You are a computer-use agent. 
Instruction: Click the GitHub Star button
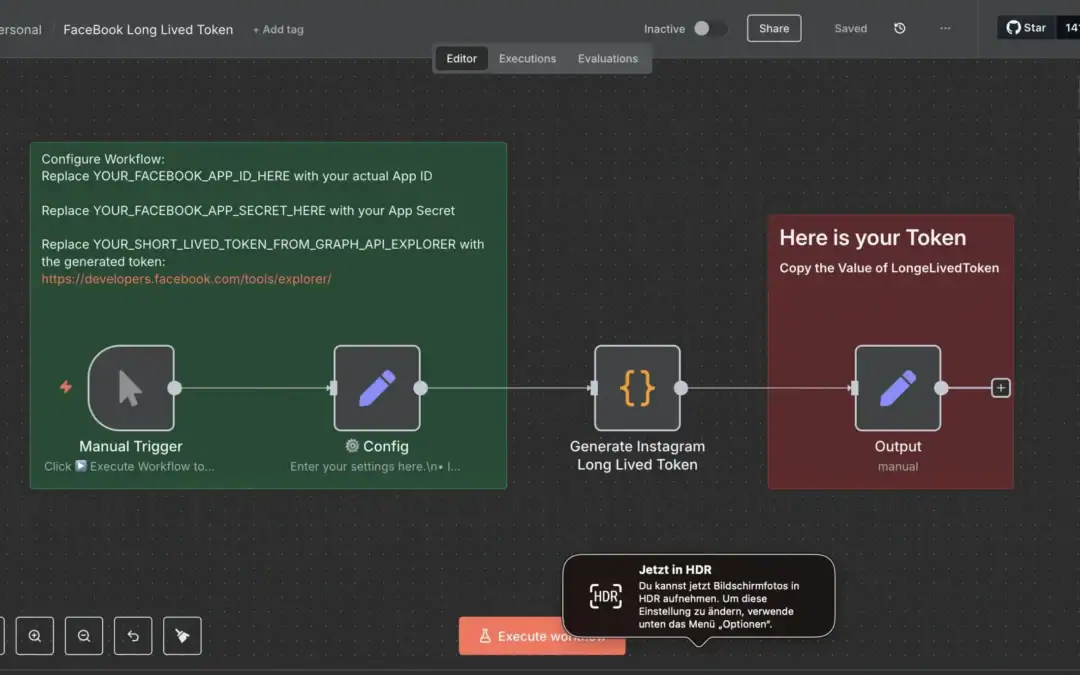click(x=1026, y=28)
